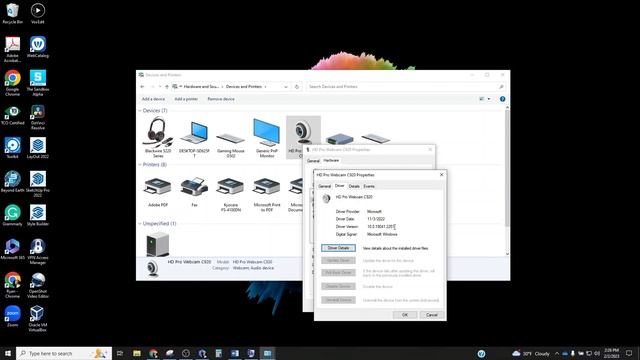Open Beyond Earth desktop shortcut

[13, 182]
